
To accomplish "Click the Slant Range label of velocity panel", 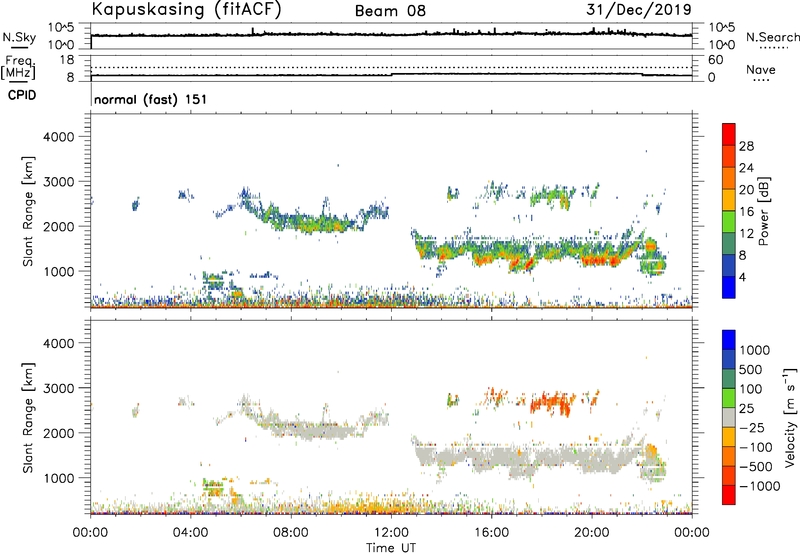I will pos(28,418).
